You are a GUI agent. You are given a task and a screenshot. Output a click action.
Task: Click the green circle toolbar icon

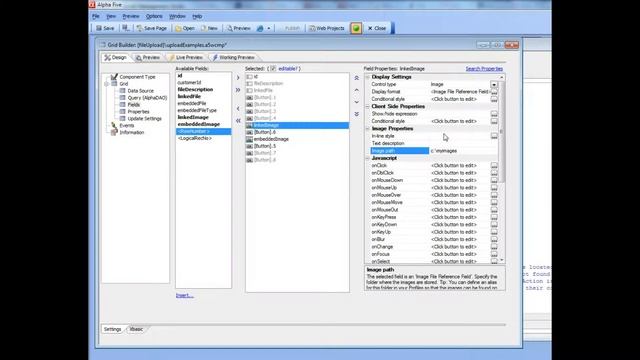point(356,28)
